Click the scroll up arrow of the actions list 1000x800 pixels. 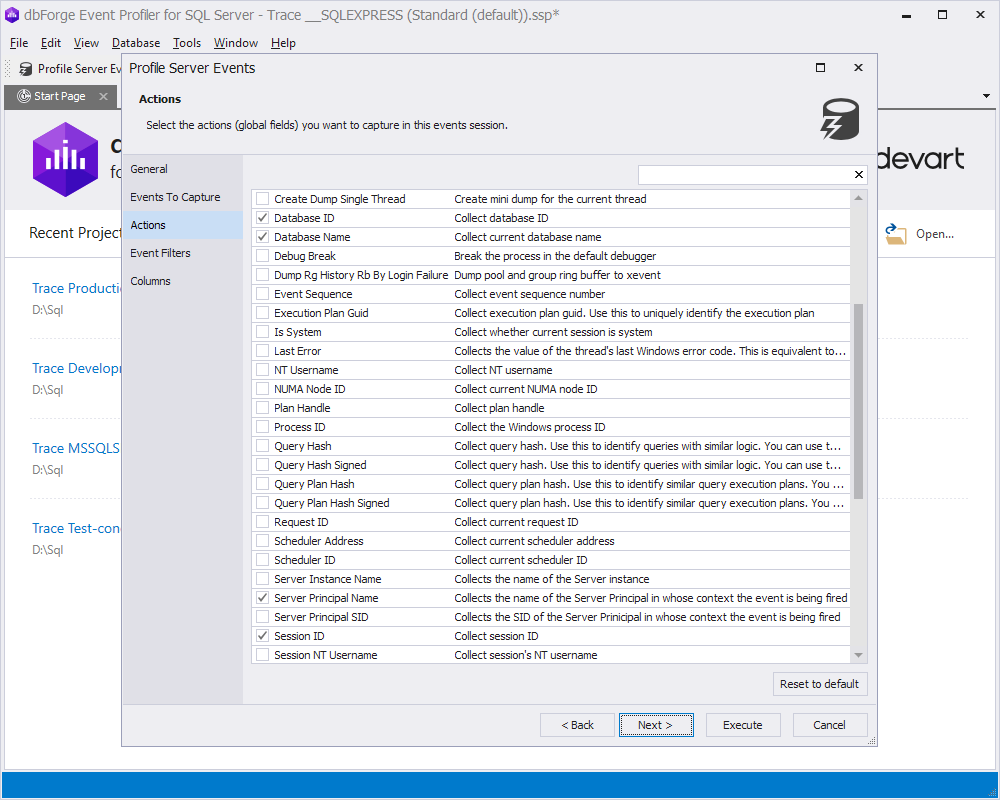[858, 198]
